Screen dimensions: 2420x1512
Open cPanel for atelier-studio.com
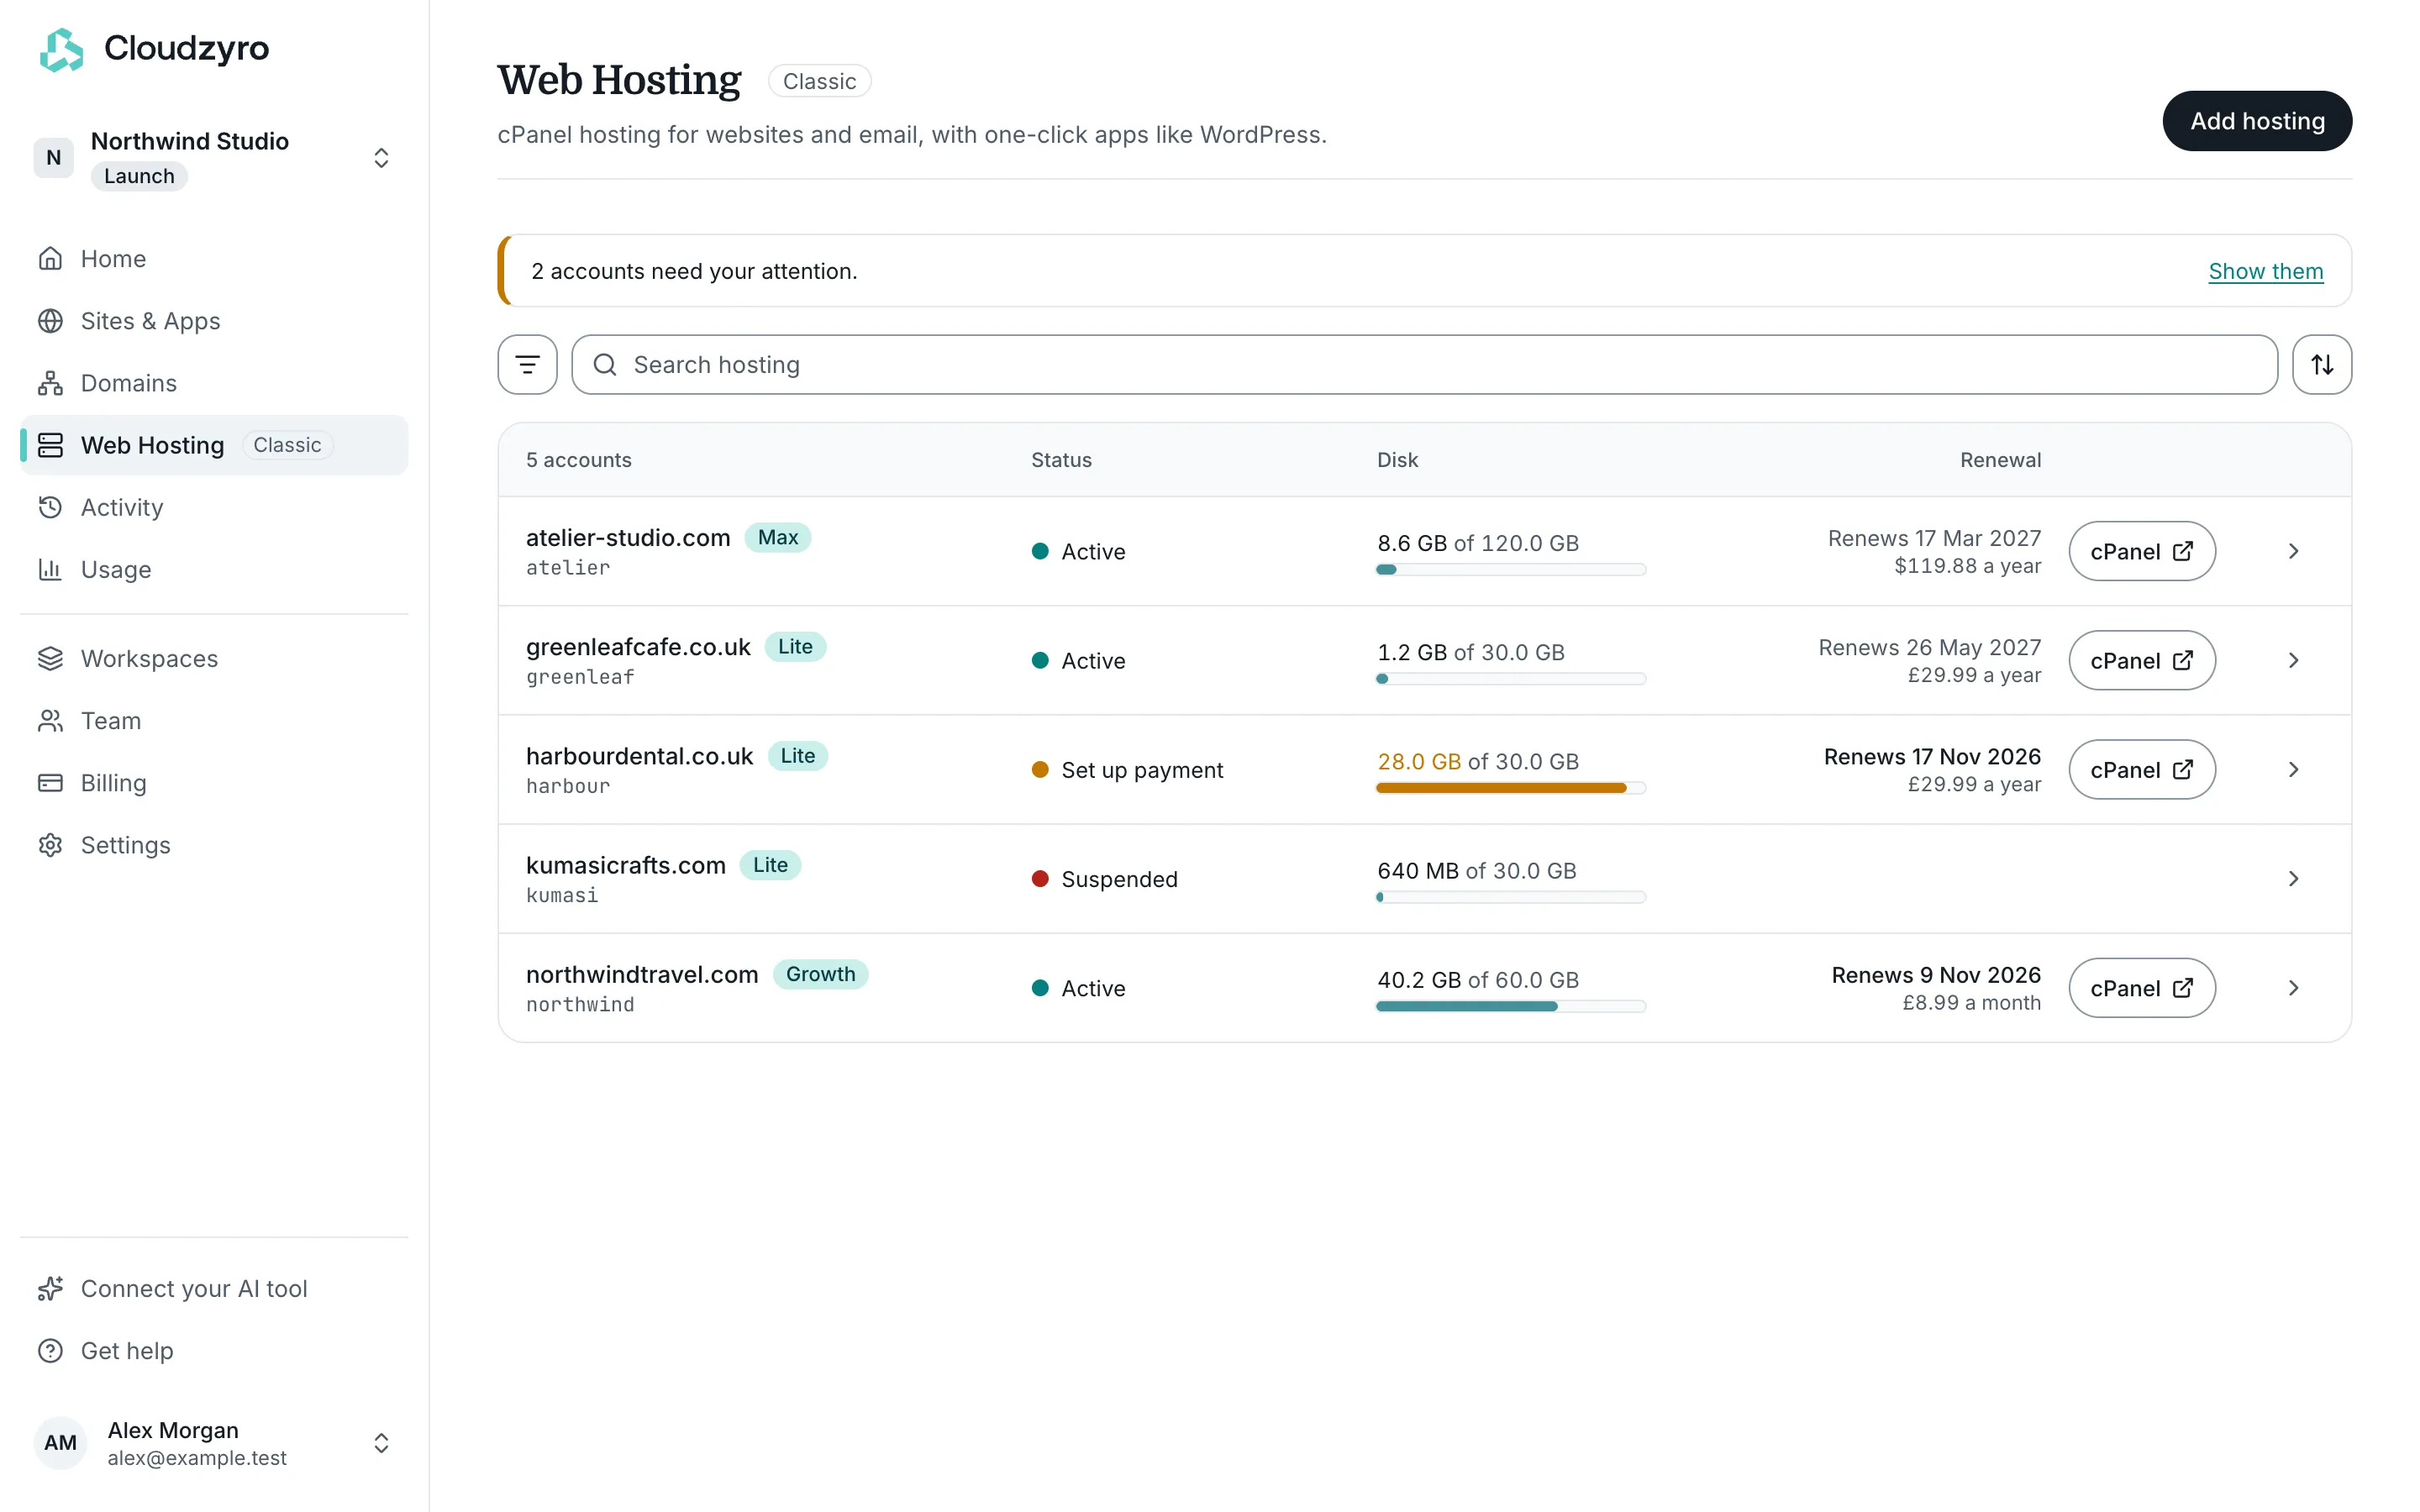[x=2141, y=551]
